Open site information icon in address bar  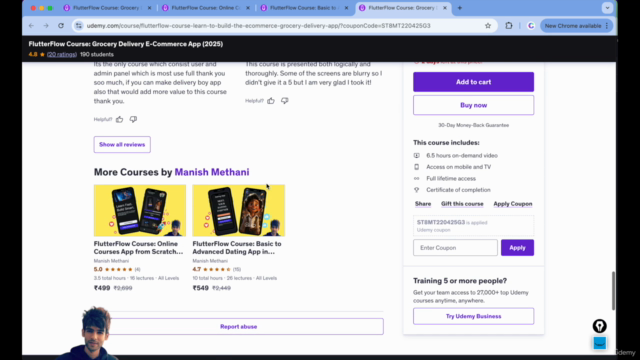pyautogui.click(x=79, y=26)
